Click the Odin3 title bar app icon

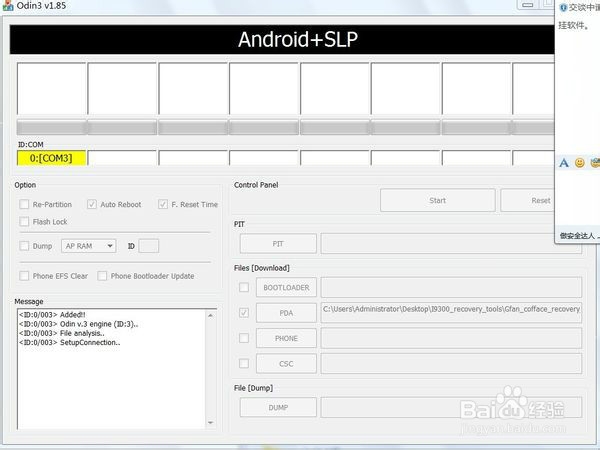(7, 5)
